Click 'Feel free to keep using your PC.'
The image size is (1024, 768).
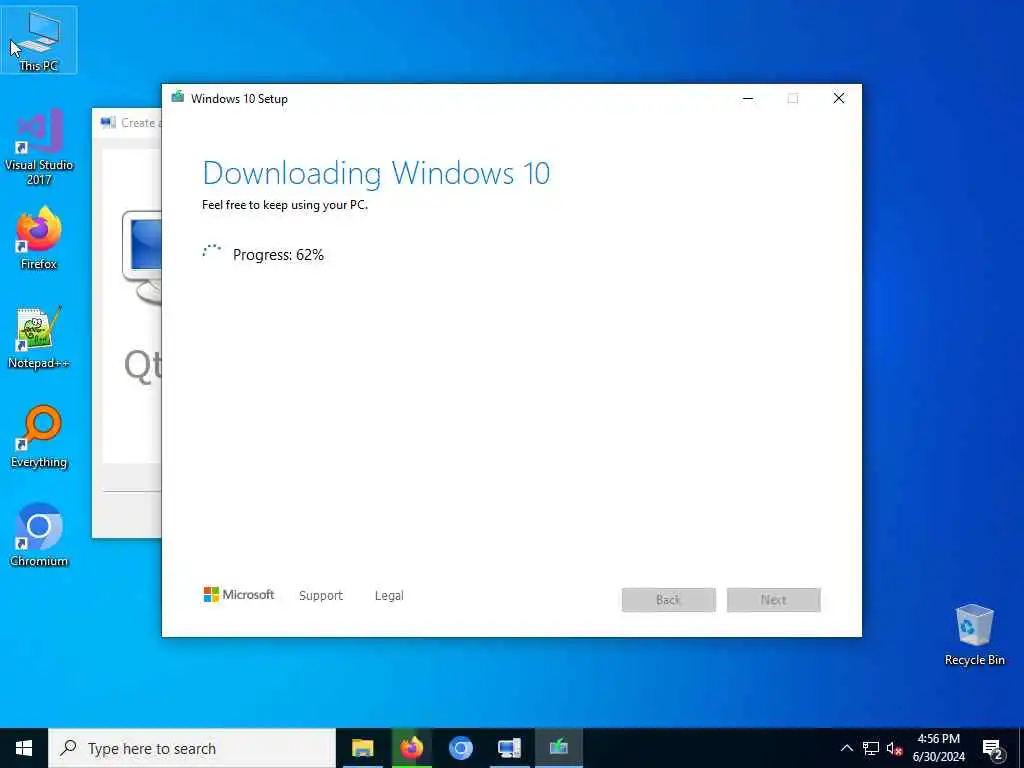coord(285,204)
